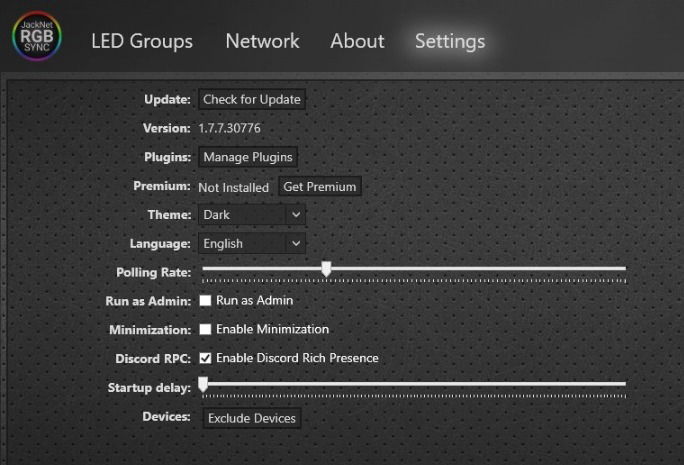Click Exclude Devices button
Image resolution: width=684 pixels, height=465 pixels.
tap(252, 418)
